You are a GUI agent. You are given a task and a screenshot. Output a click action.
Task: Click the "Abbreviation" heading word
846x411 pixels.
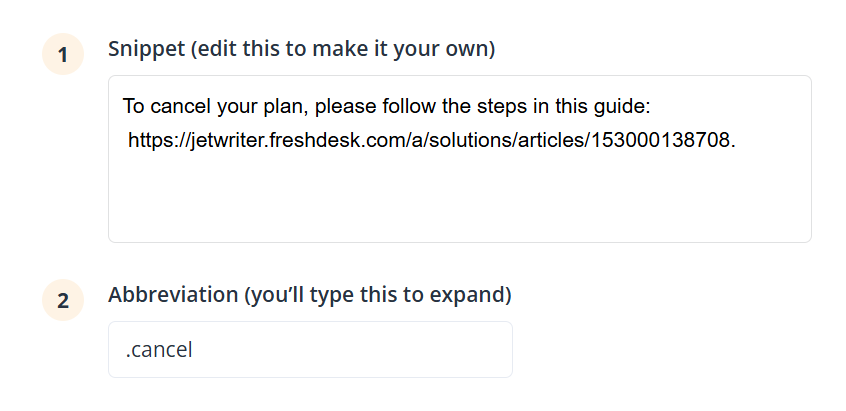[166, 295]
